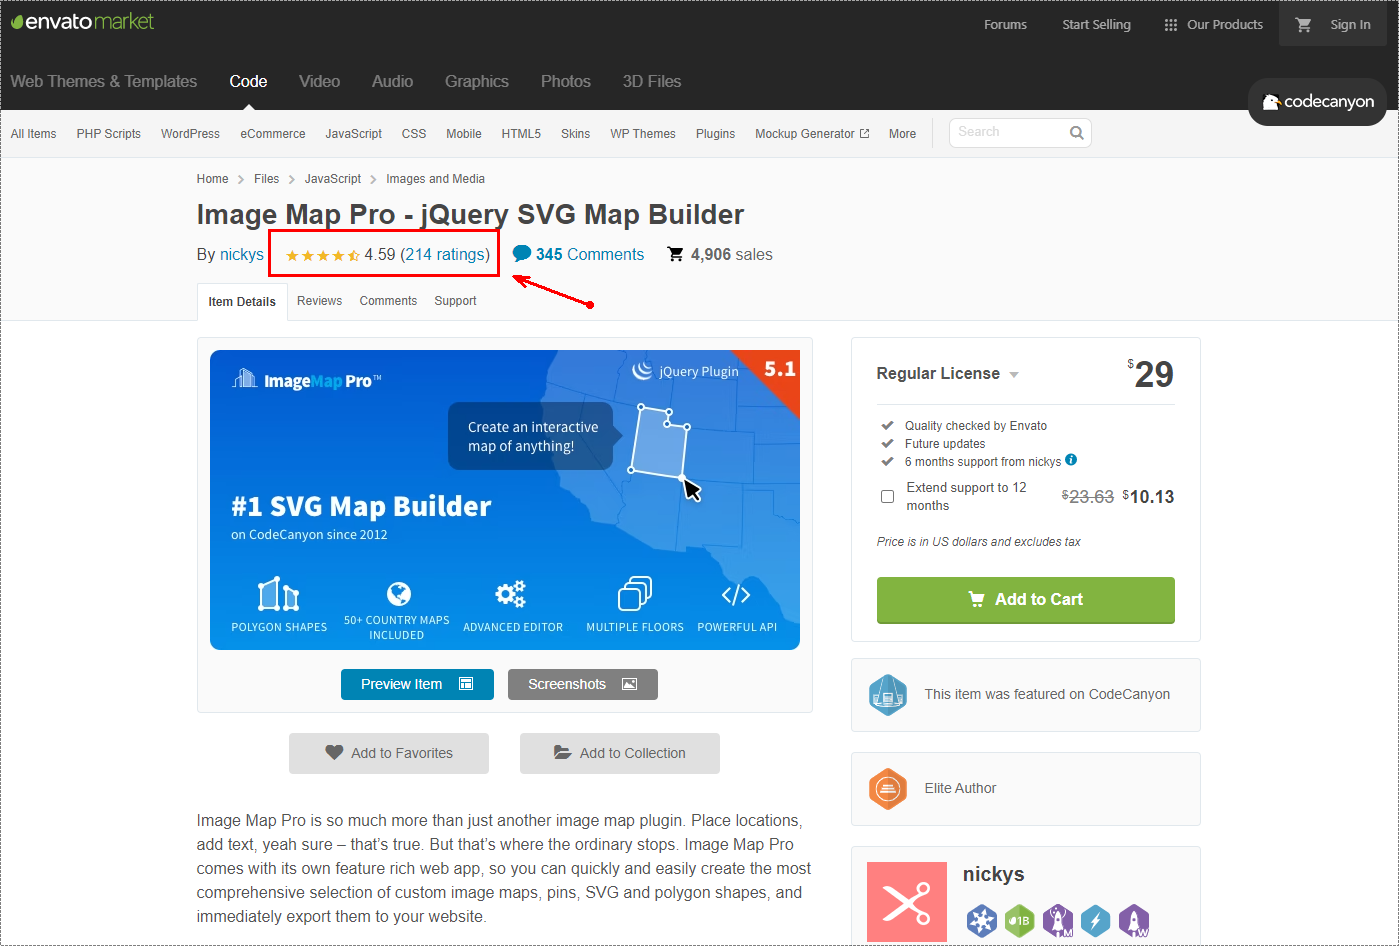
Task: Click the Add to Cart button
Action: pos(1026,600)
